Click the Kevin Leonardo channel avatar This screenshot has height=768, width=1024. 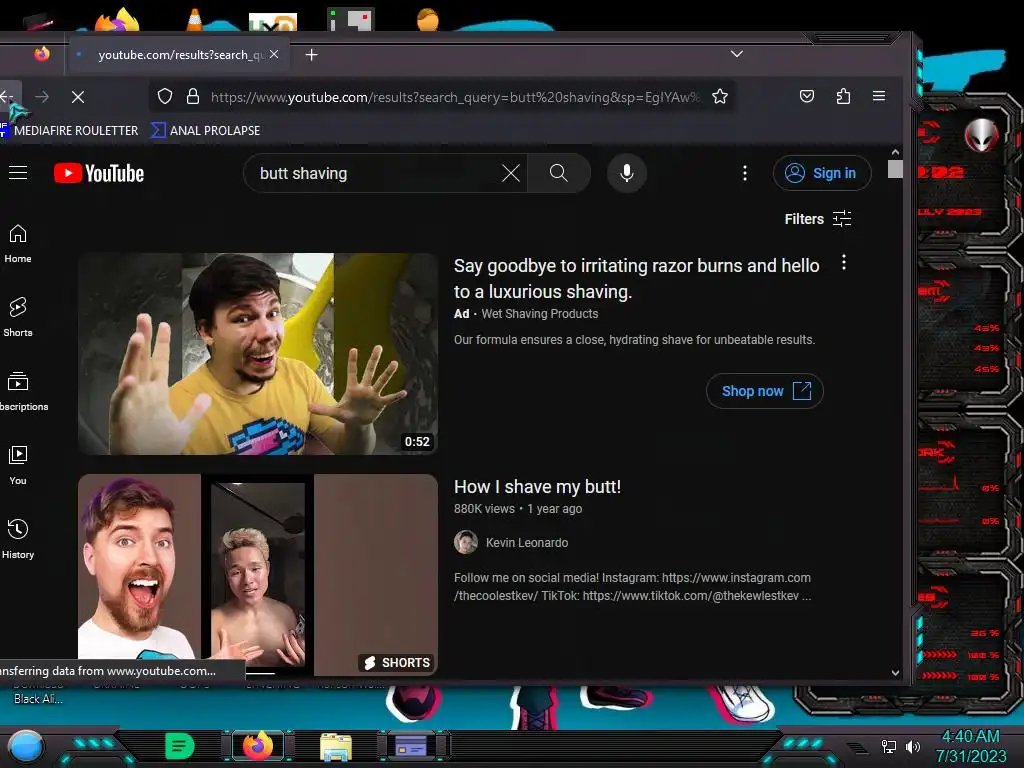click(x=466, y=542)
